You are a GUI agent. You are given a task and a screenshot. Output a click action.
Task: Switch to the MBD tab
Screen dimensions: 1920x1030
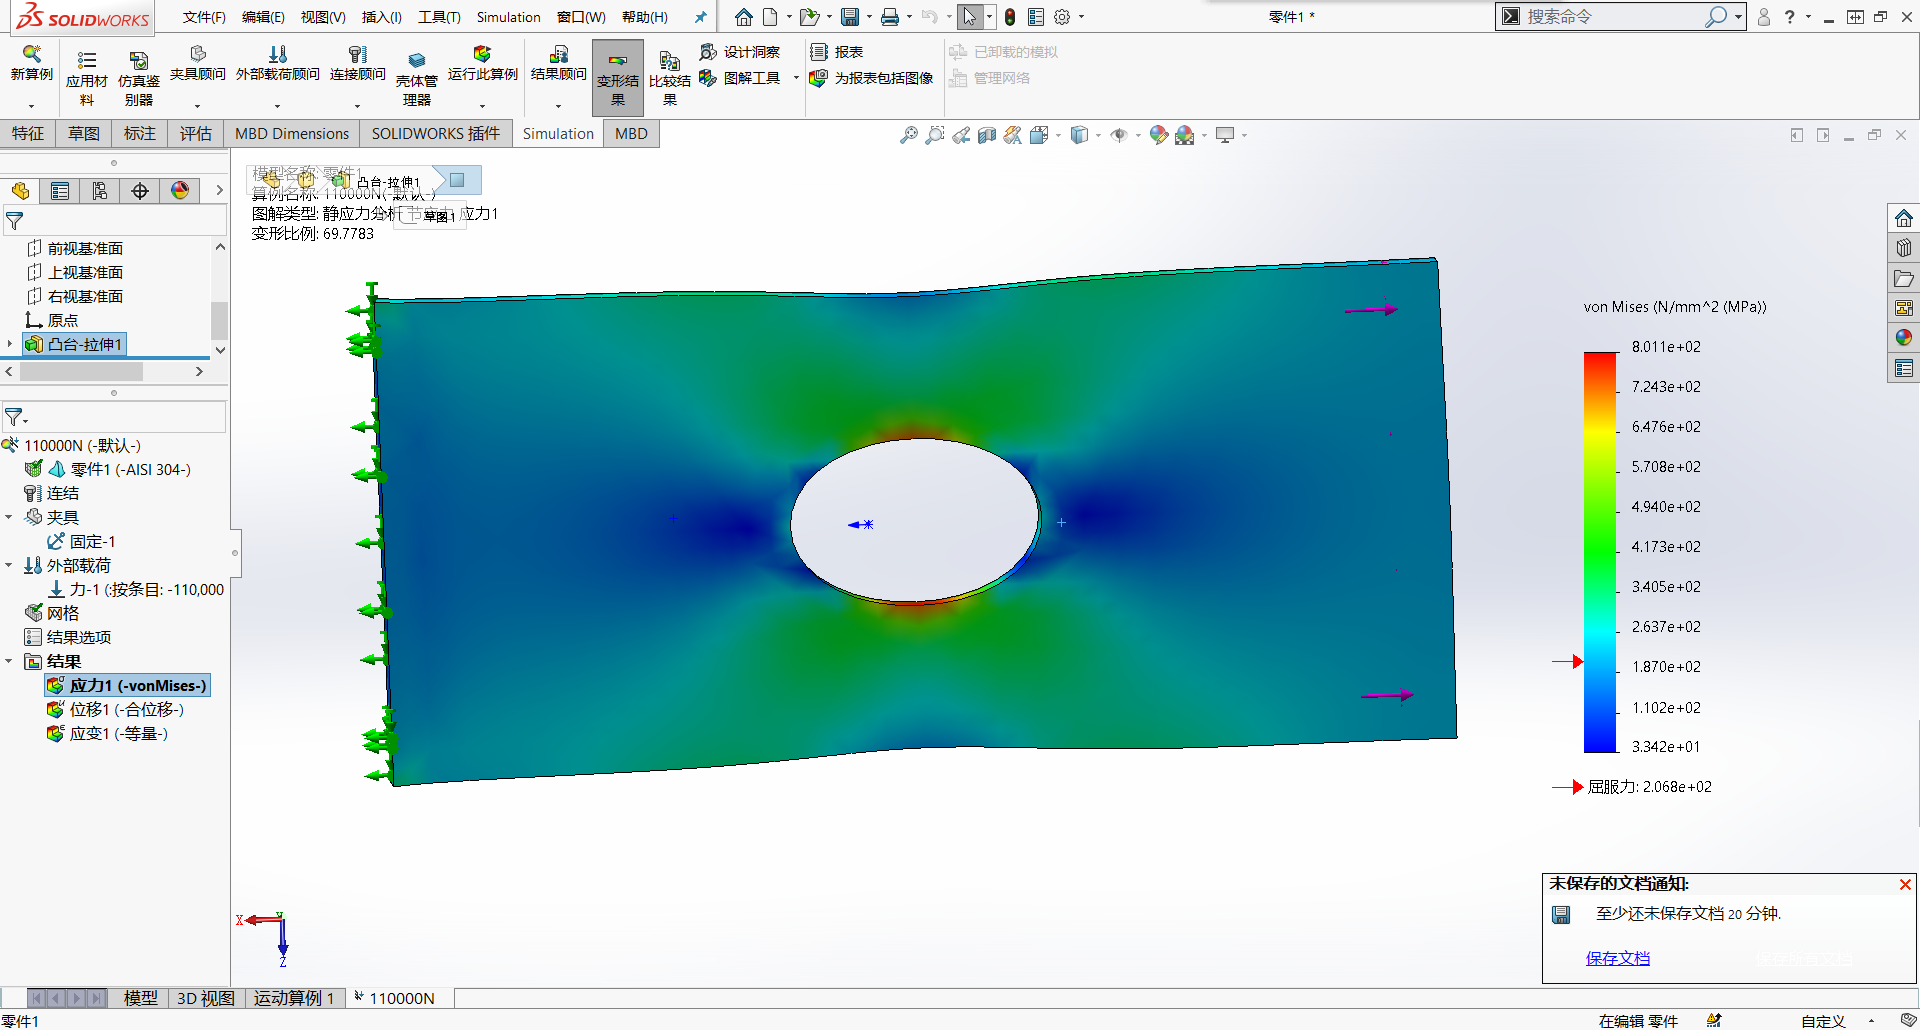point(631,133)
